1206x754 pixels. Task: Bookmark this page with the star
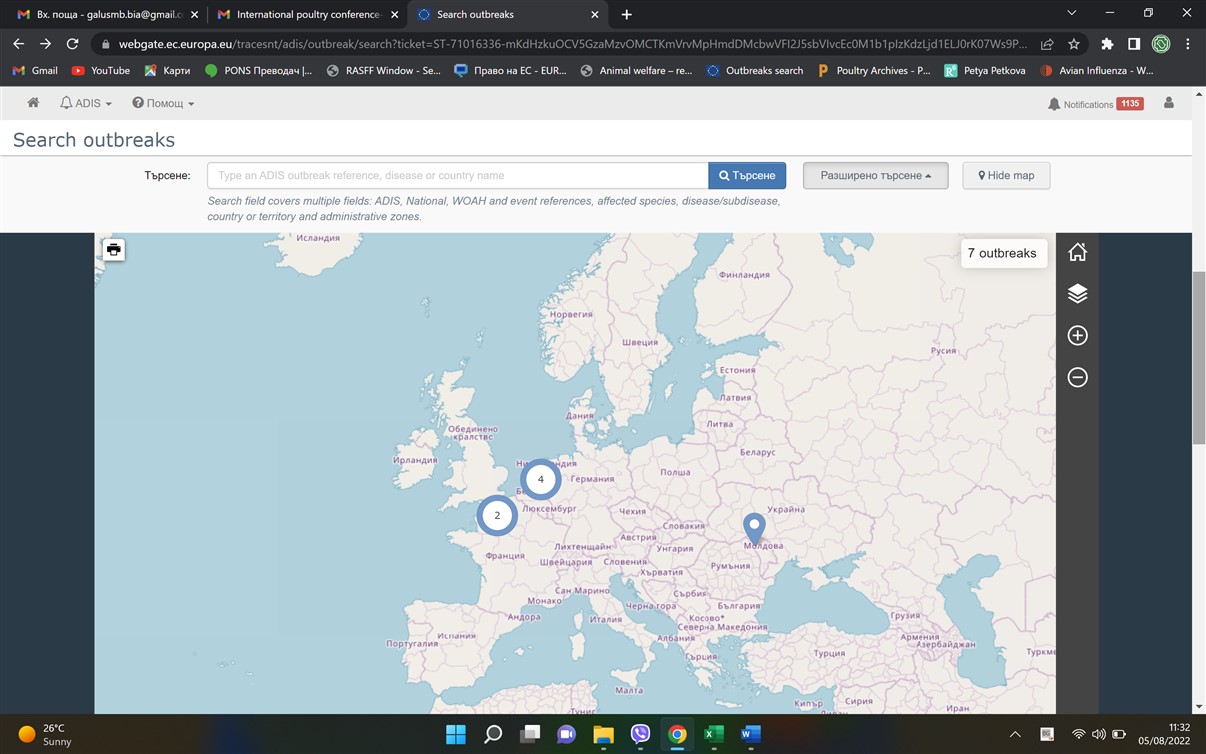(1074, 44)
